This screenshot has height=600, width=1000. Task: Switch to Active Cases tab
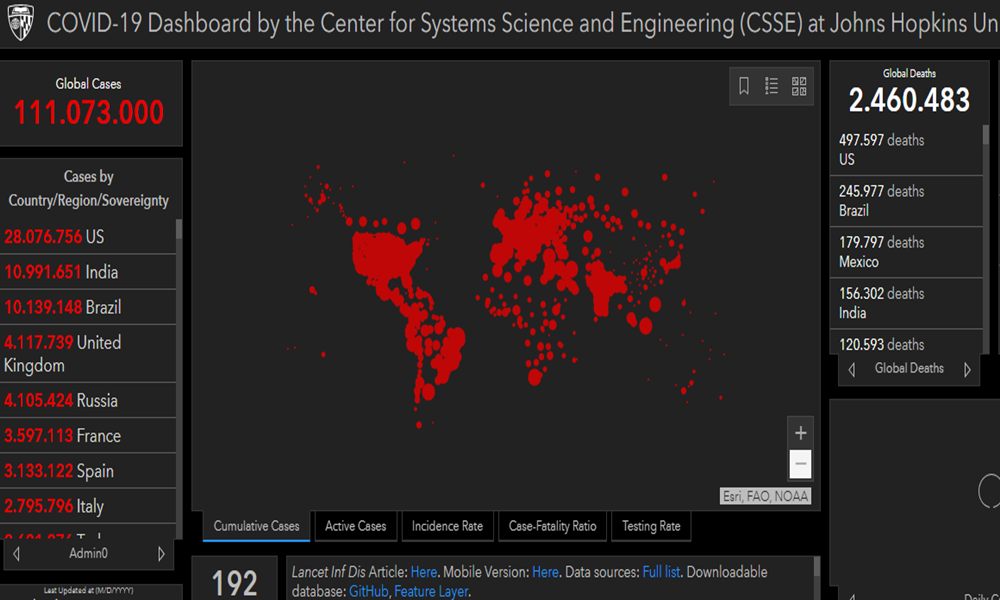click(x=355, y=526)
